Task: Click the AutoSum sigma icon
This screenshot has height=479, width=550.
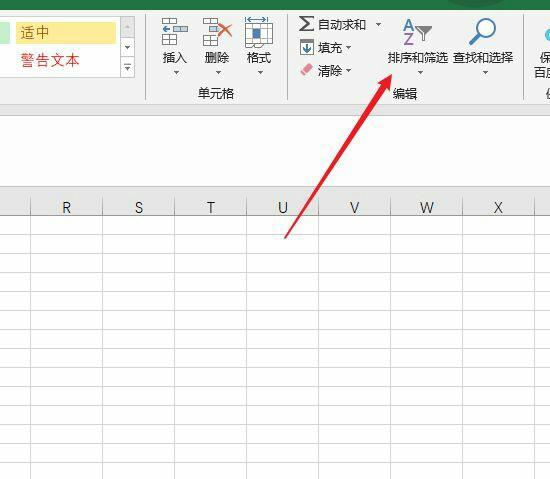Action: click(306, 23)
